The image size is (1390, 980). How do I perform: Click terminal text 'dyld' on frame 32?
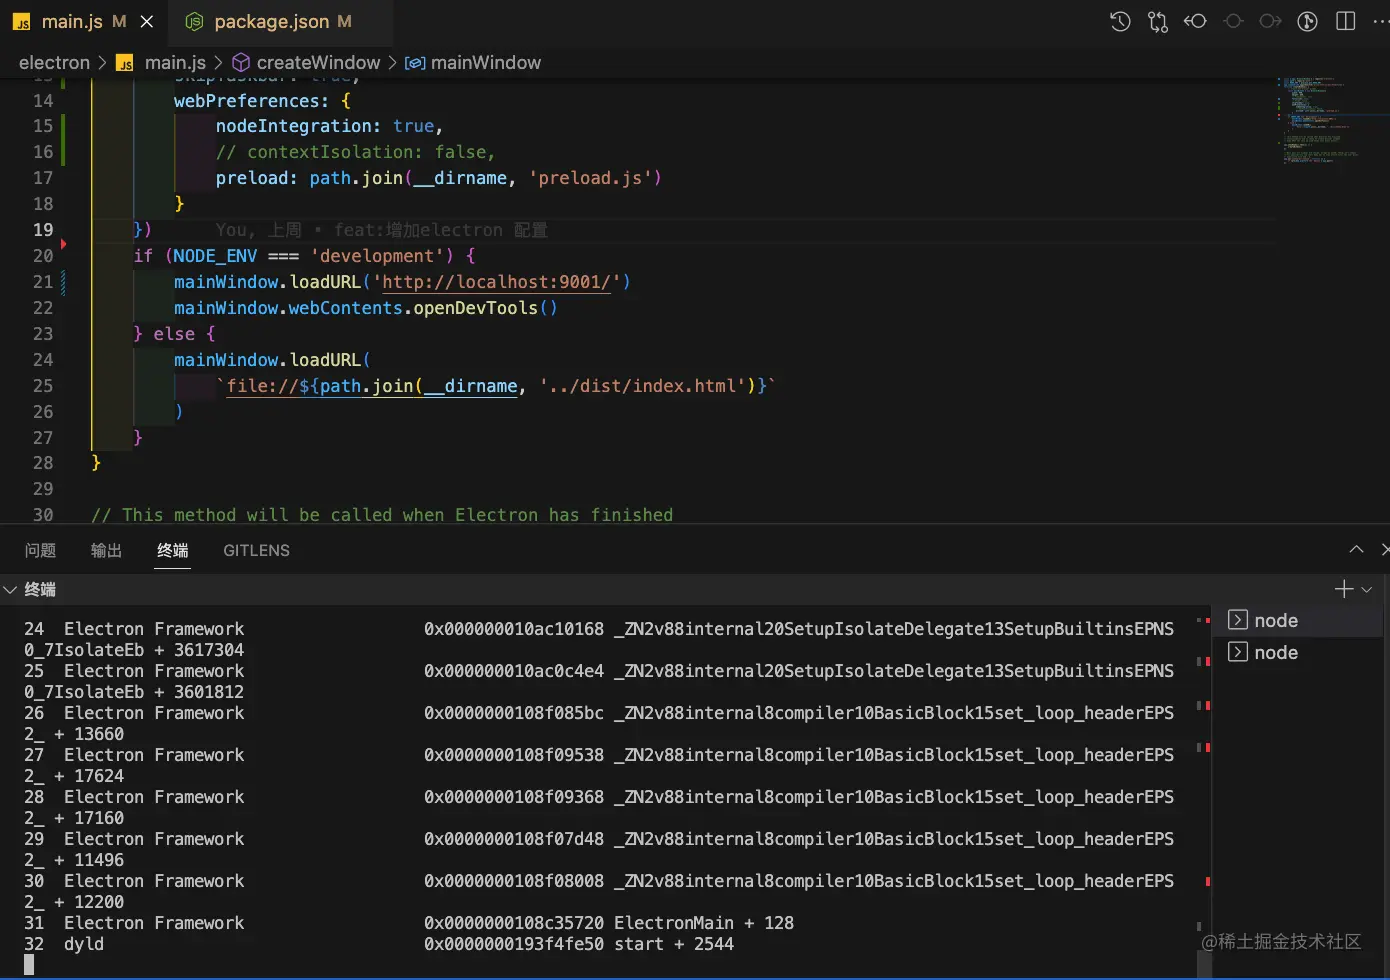(x=84, y=944)
